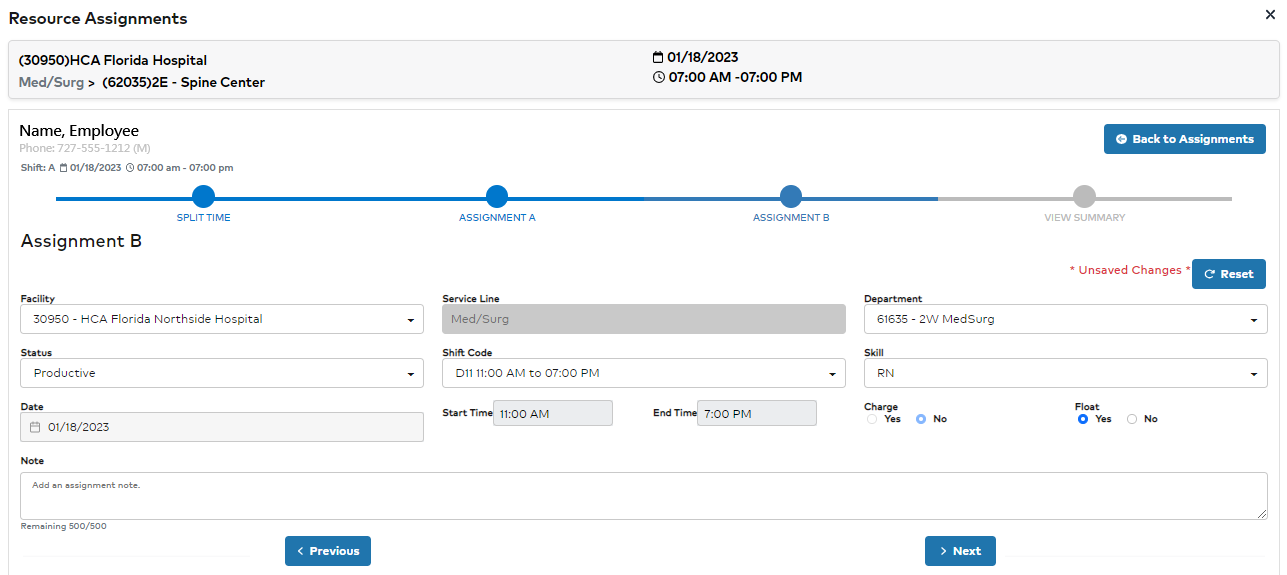Click the Assignment A step circle
The image size is (1287, 575).
click(x=497, y=197)
